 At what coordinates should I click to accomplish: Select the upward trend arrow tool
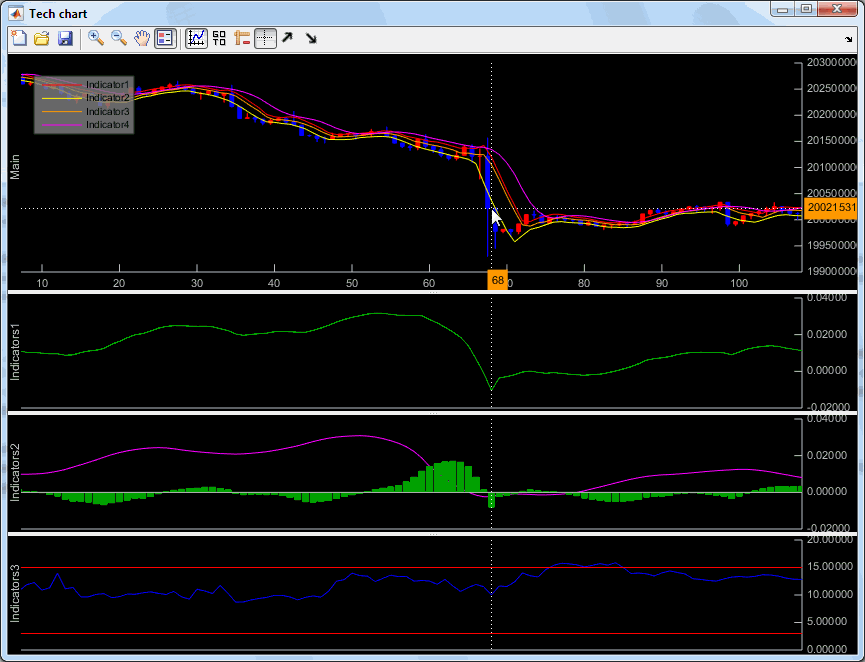288,38
